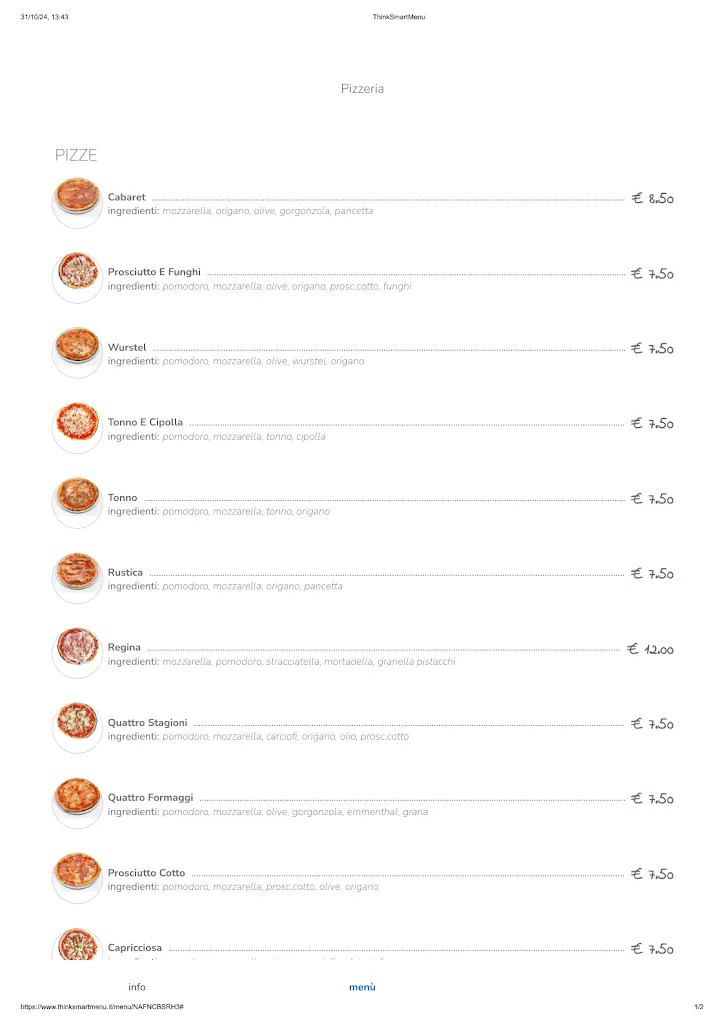Click the Regina price € 12.00
This screenshot has height=1024, width=724.
click(651, 649)
